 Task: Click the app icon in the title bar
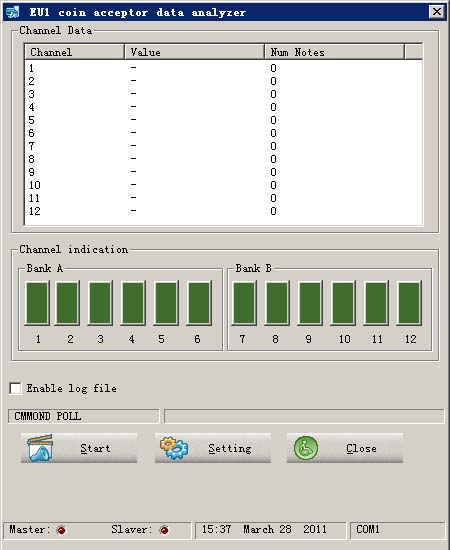[13, 12]
